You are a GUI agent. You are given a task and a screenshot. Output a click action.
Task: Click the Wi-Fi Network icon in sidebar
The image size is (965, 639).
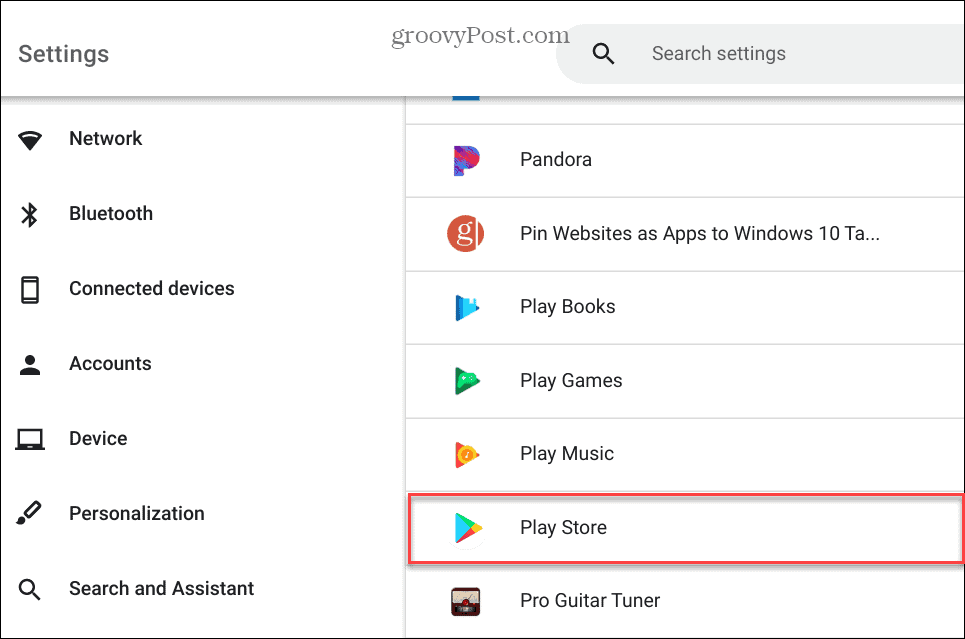point(30,140)
